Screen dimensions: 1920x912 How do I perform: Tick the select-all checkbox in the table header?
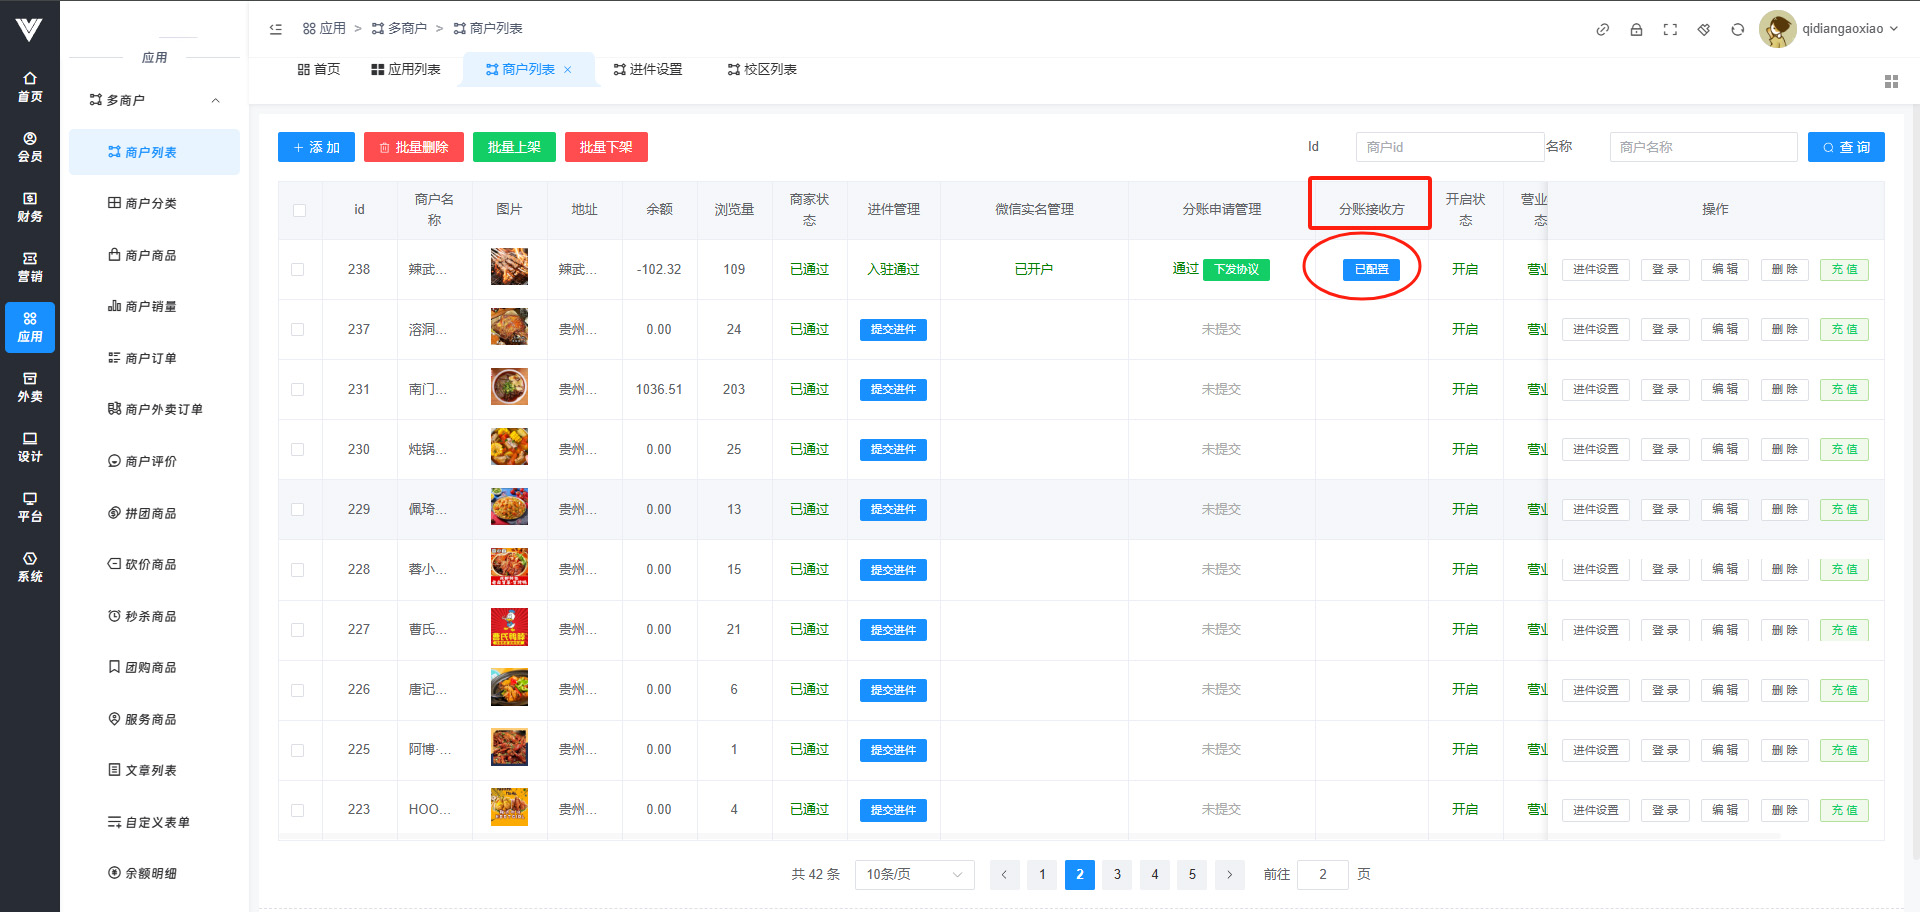click(299, 210)
